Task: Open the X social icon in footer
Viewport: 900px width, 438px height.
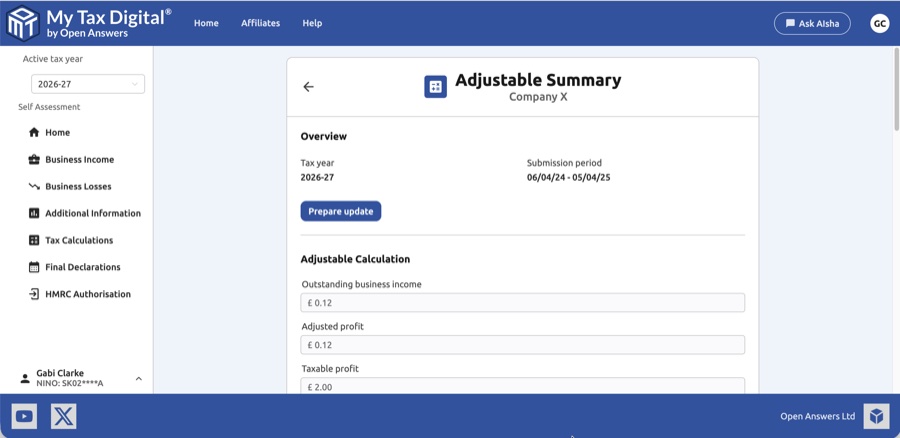Action: pyautogui.click(x=64, y=416)
